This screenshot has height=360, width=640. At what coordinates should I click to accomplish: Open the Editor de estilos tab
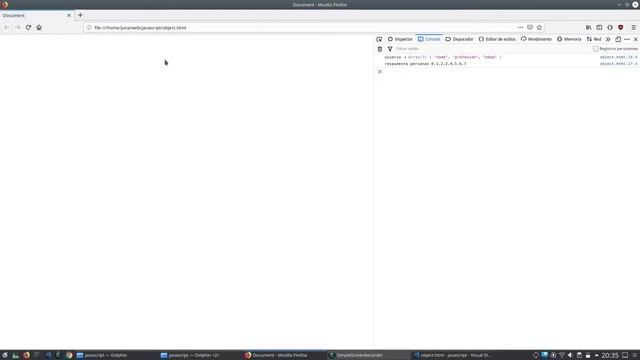click(x=497, y=39)
